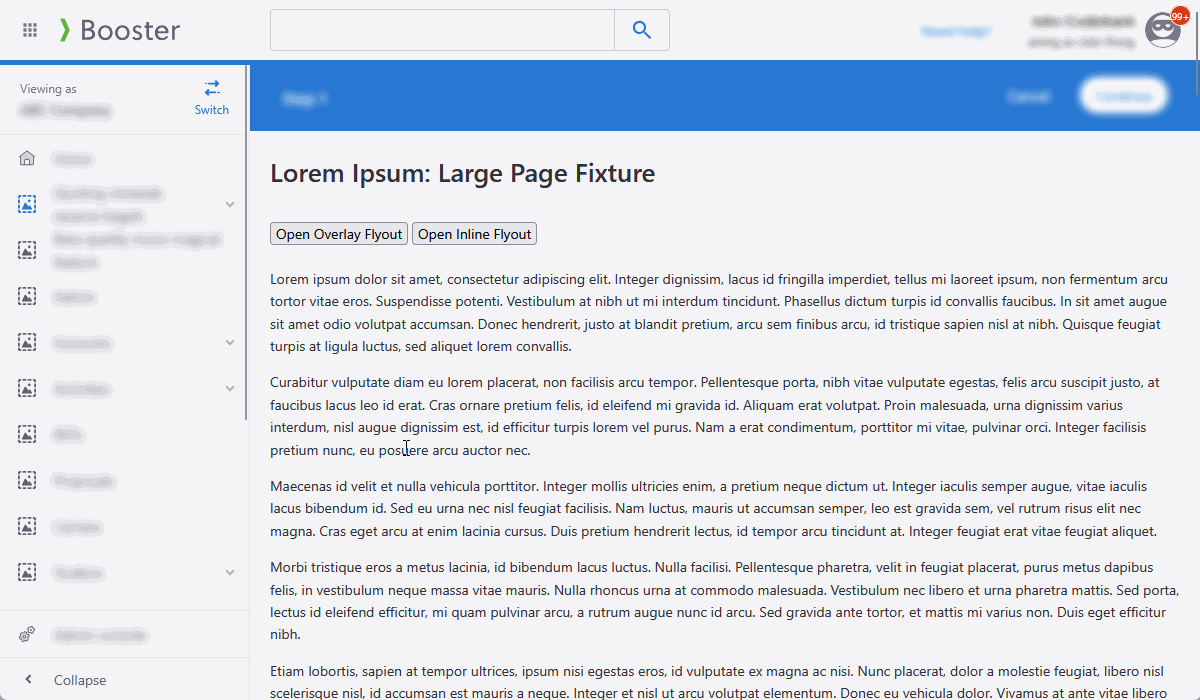Open the admin gears icon in sidebar

pyautogui.click(x=27, y=634)
